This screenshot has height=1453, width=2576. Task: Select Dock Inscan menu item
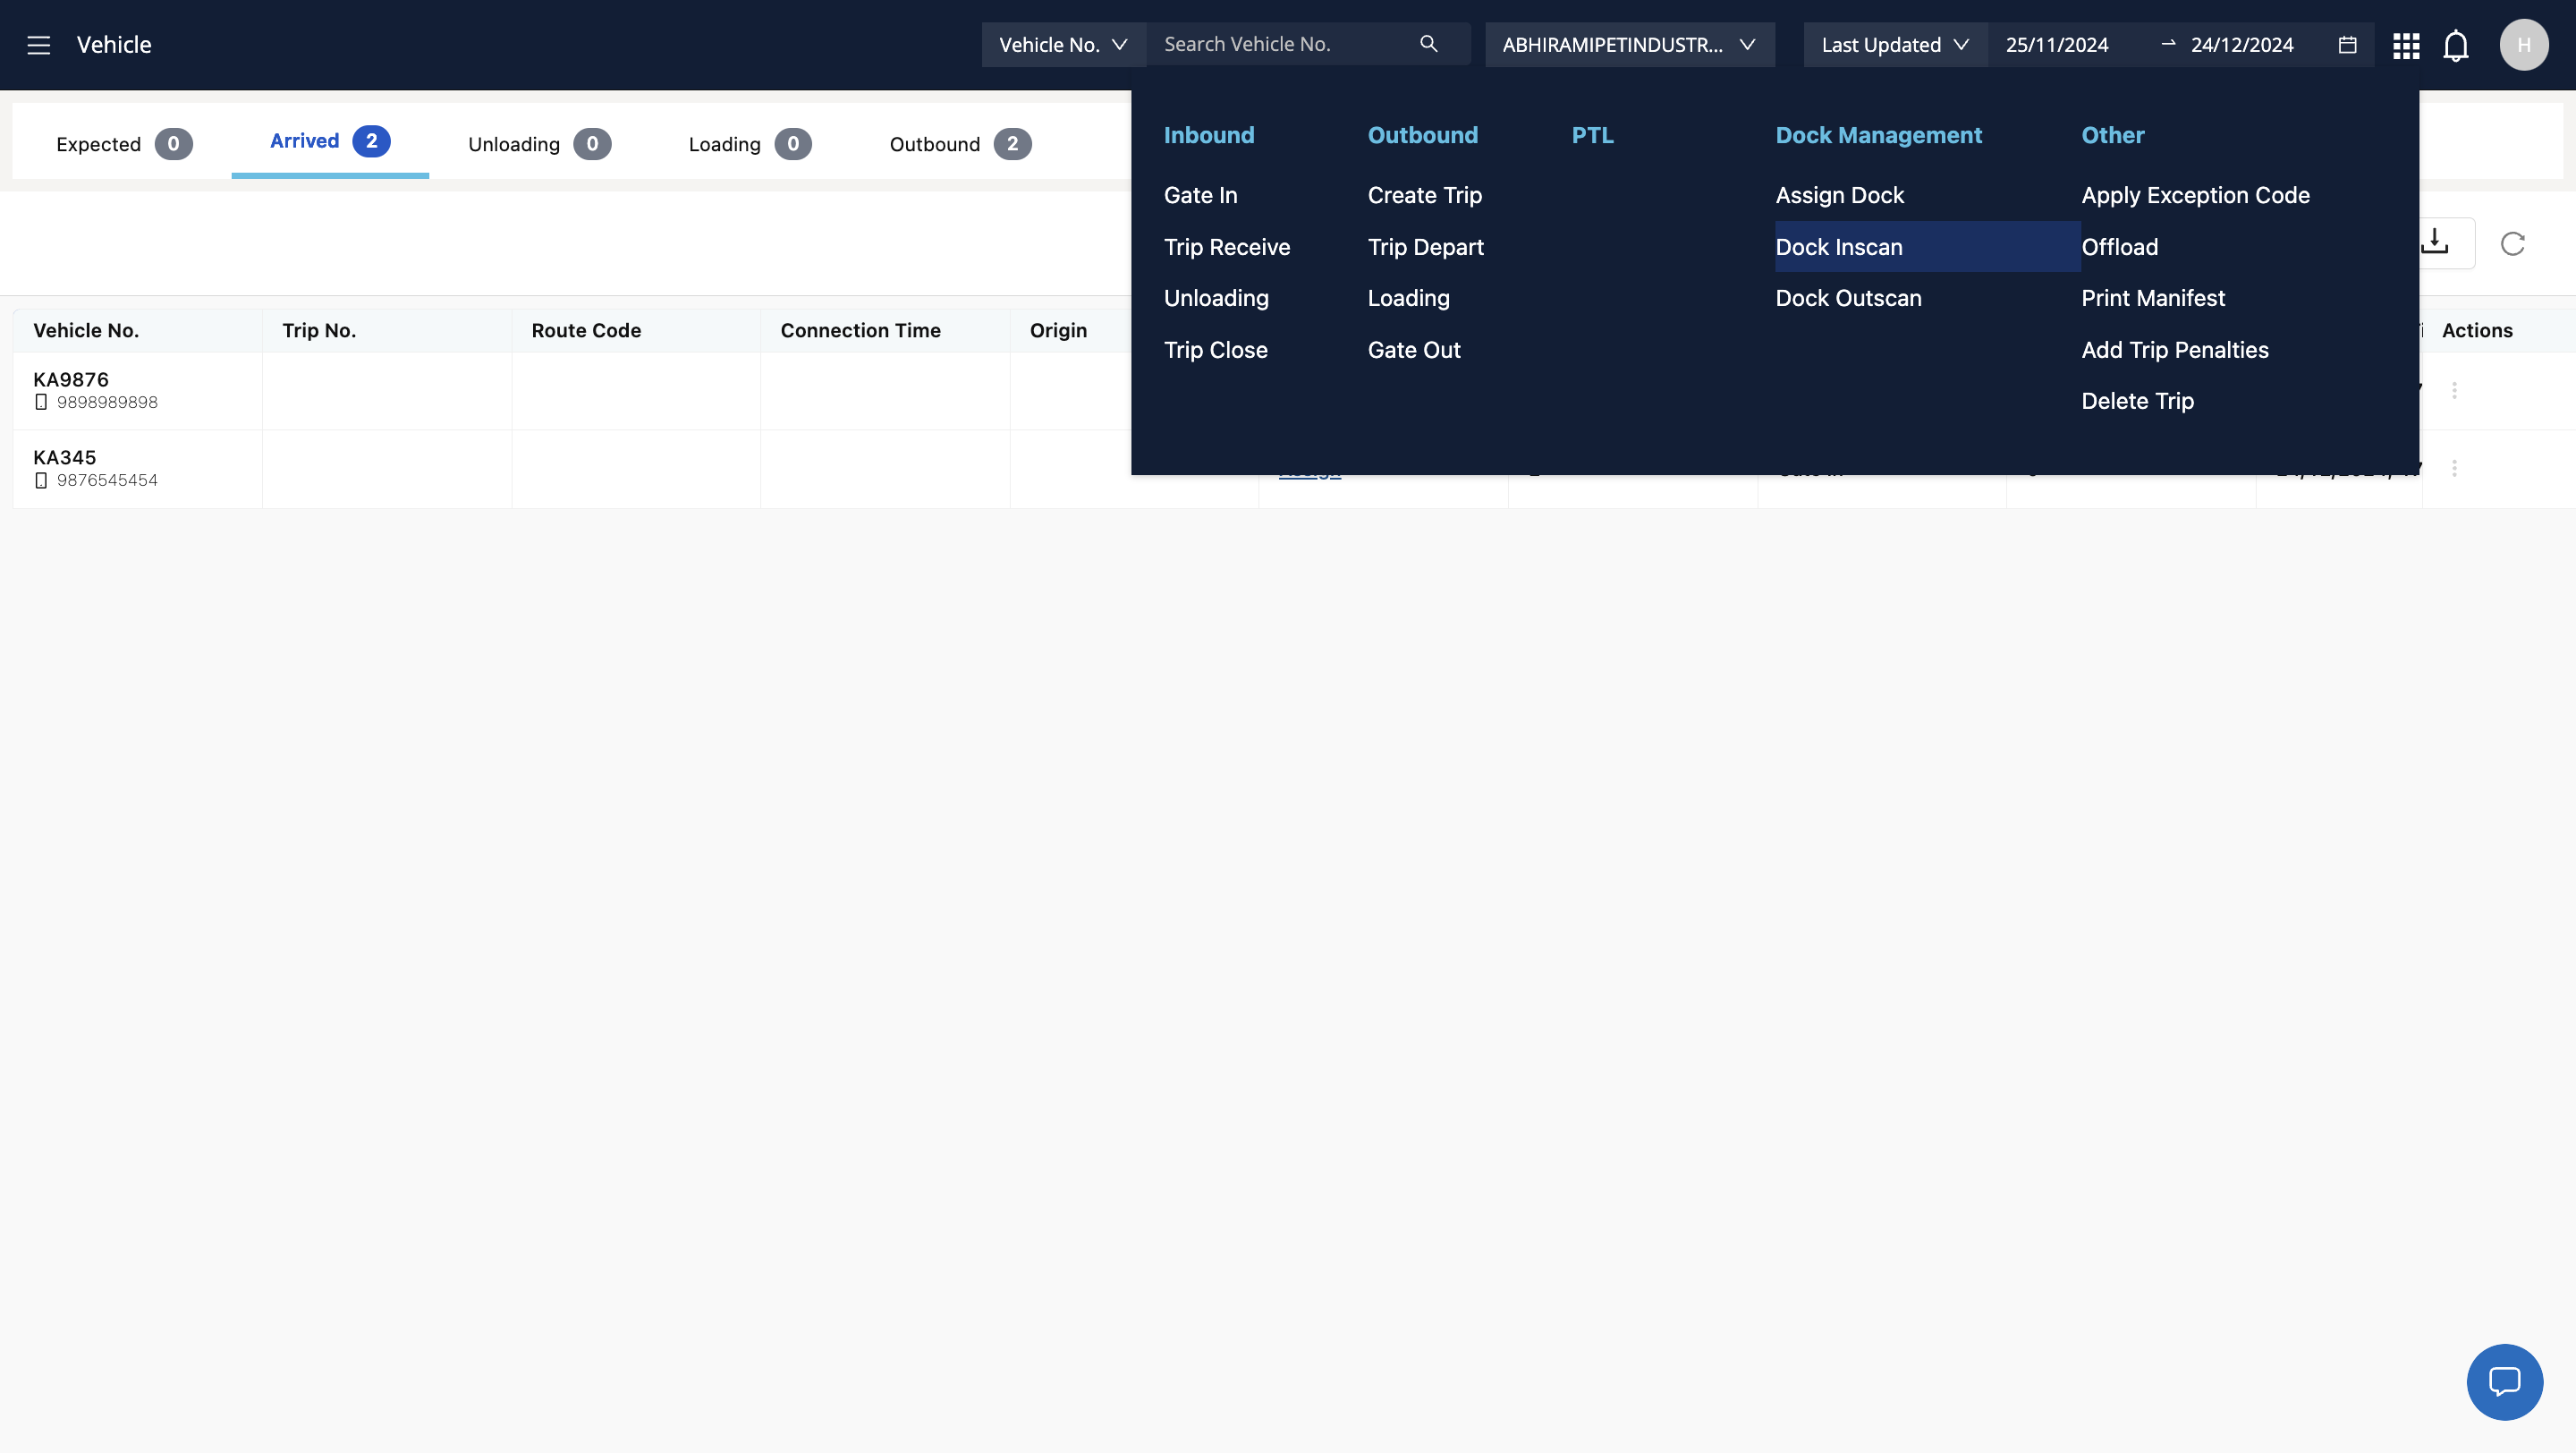pos(1838,247)
